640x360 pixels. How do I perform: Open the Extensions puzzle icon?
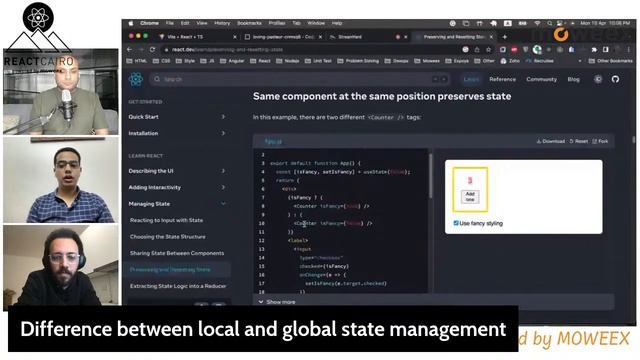[594, 49]
